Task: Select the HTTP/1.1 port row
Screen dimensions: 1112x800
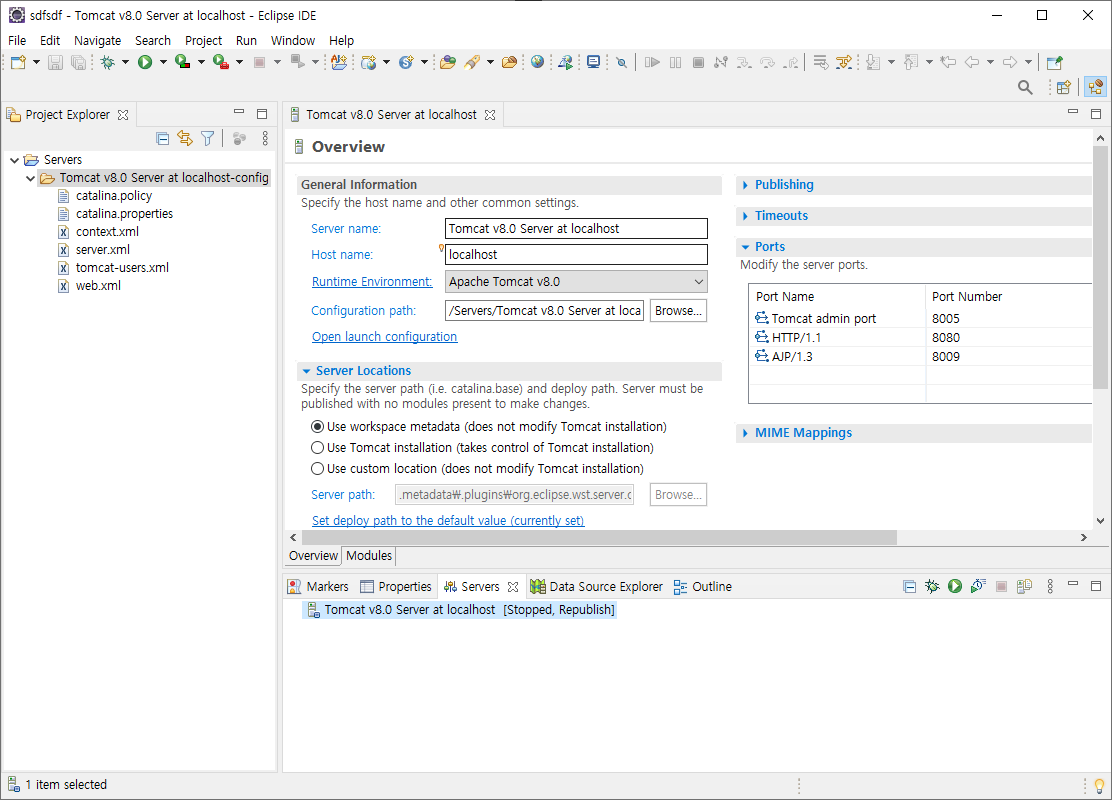Action: [922, 338]
